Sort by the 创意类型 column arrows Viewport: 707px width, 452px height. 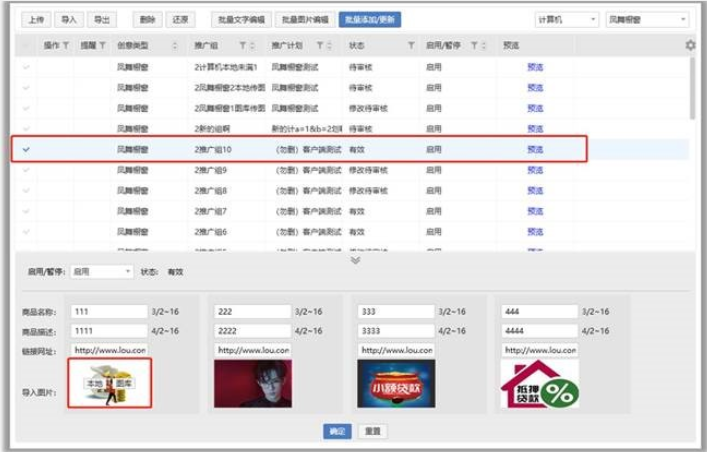click(175, 46)
